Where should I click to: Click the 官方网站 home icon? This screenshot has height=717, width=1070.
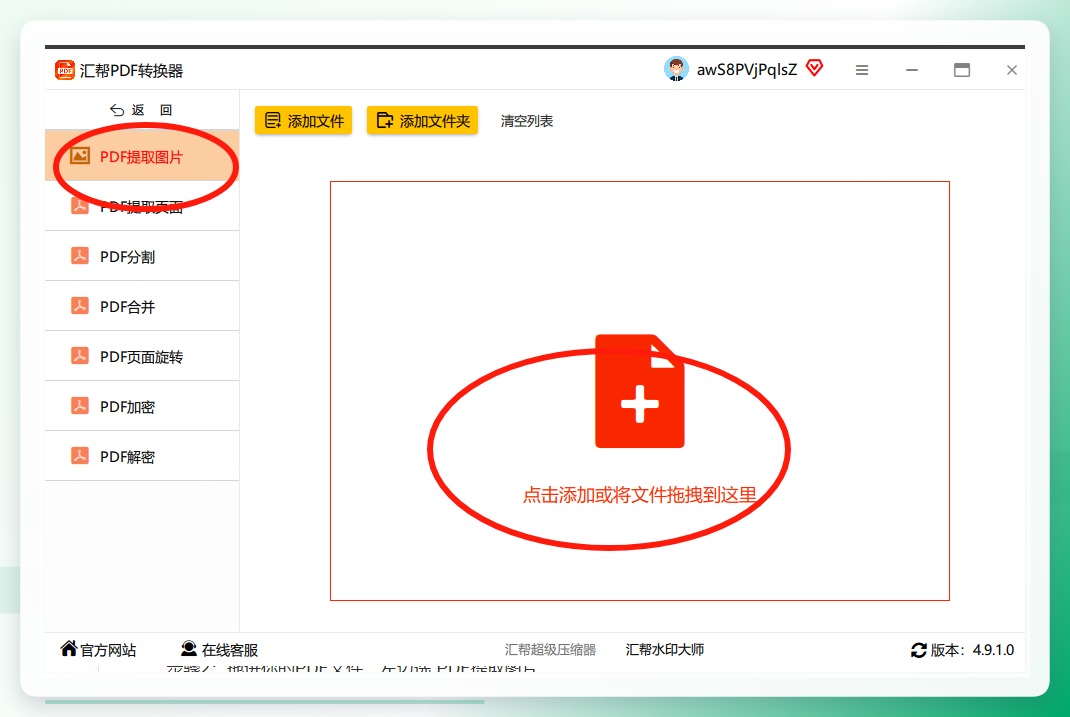point(68,648)
